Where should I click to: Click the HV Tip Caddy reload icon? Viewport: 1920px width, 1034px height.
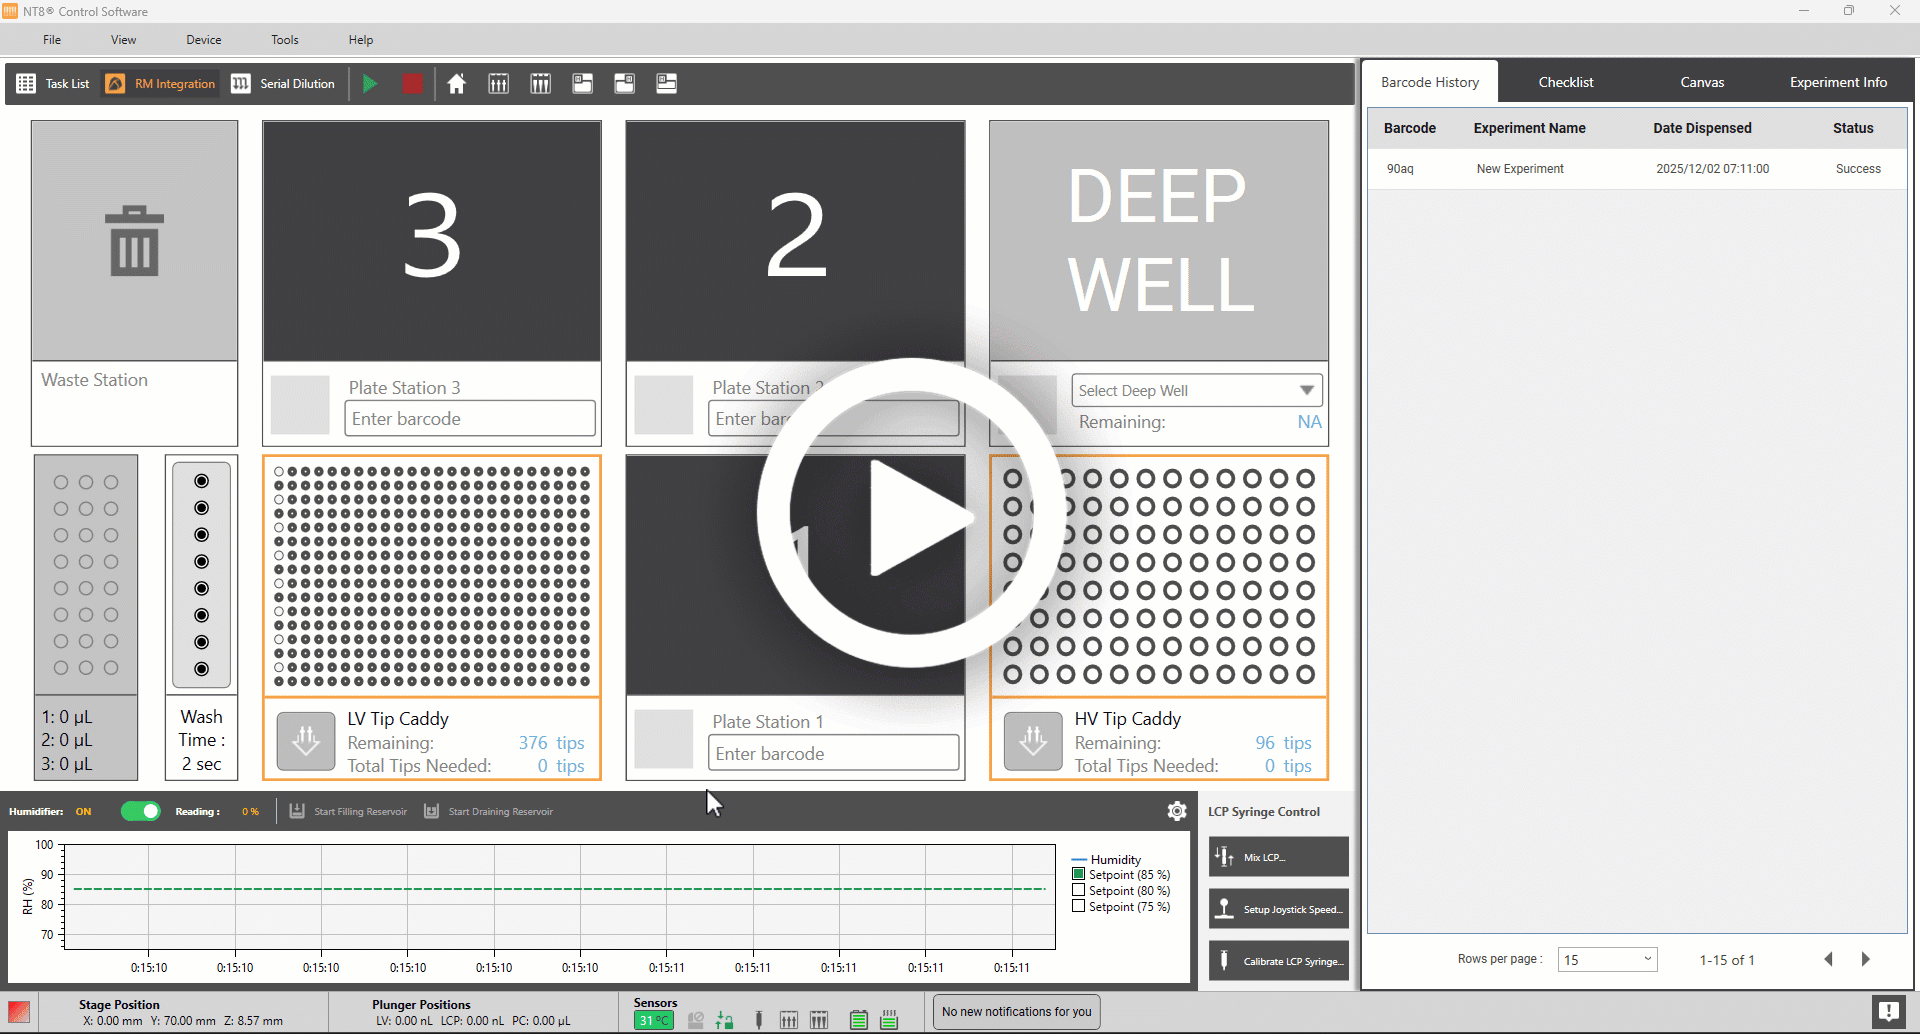(x=1032, y=741)
